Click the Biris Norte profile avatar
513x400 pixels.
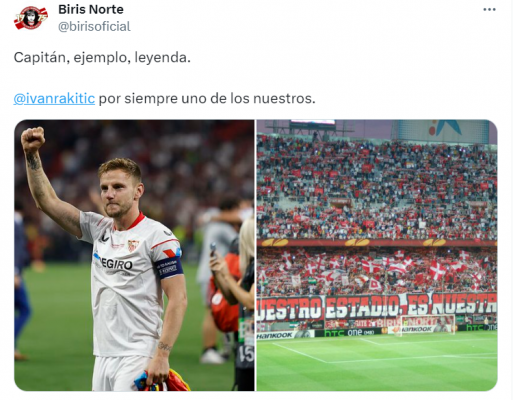[x=31, y=18]
